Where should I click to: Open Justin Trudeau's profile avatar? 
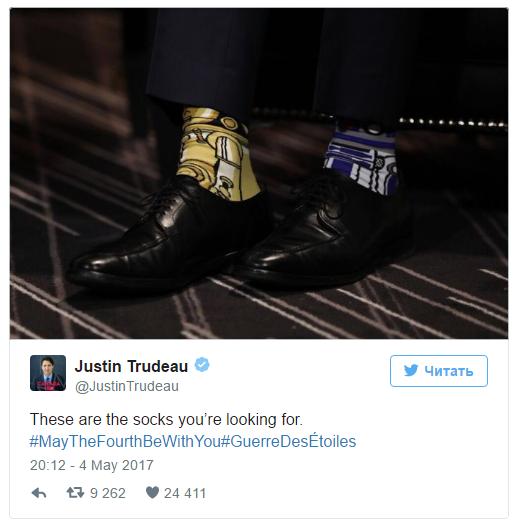click(48, 373)
